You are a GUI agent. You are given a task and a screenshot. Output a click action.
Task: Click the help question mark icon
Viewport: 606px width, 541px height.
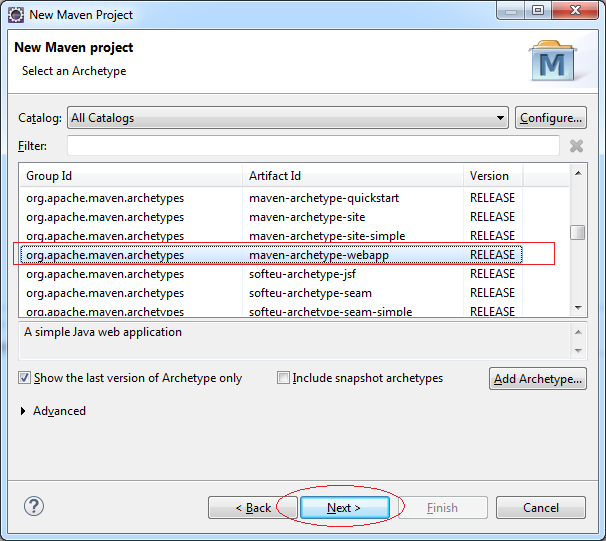[34, 506]
